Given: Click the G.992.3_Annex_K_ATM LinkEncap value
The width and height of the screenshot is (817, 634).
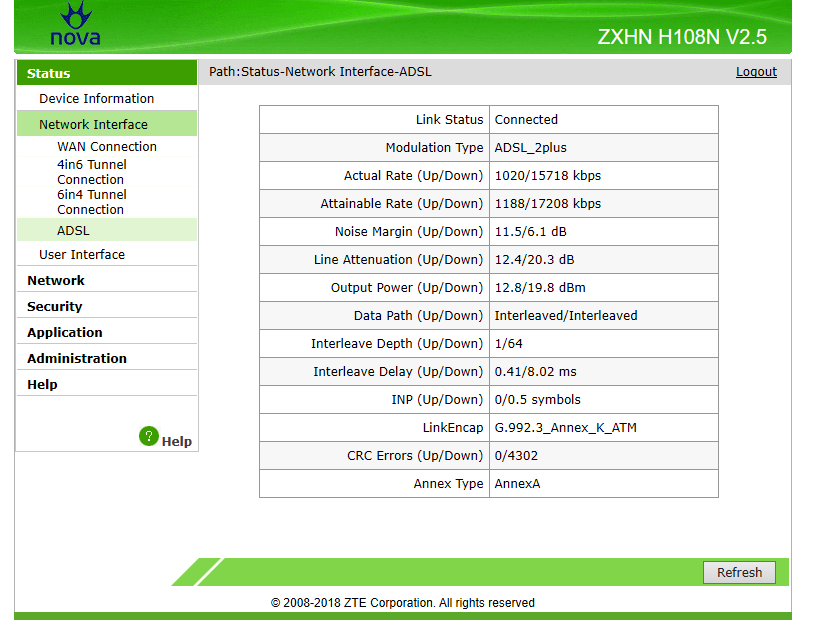Looking at the screenshot, I should (565, 428).
